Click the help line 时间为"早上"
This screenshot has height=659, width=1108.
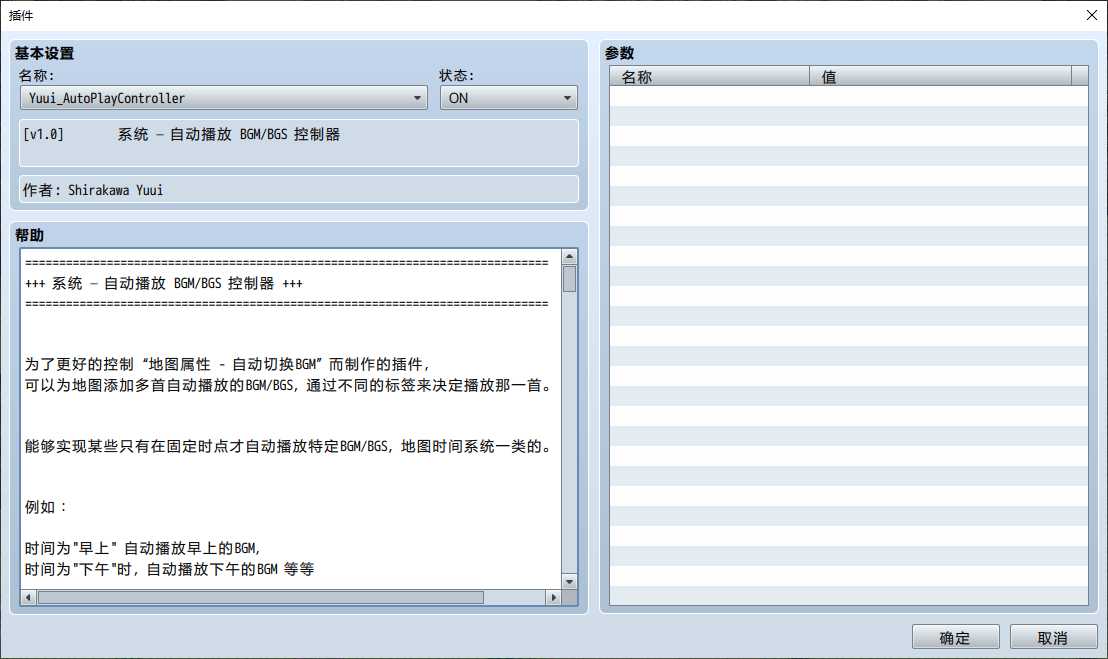click(x=143, y=548)
